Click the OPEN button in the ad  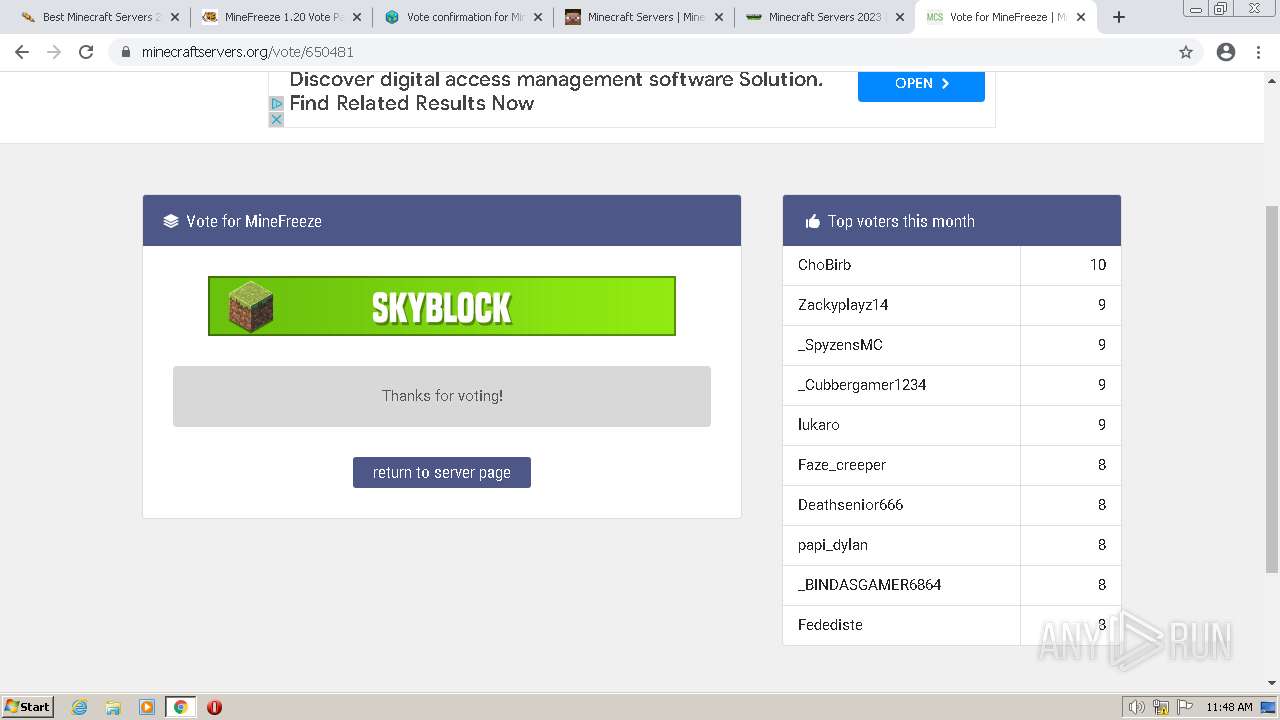coord(921,84)
